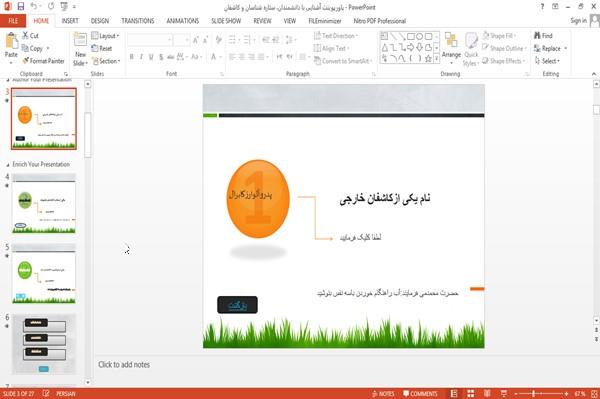The width and height of the screenshot is (600, 399).
Task: Toggle text Shadow formatting
Action: pos(161,57)
